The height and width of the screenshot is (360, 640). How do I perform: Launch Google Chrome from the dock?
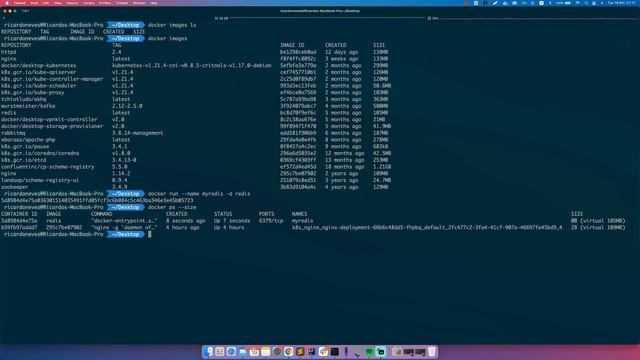(x=288, y=351)
